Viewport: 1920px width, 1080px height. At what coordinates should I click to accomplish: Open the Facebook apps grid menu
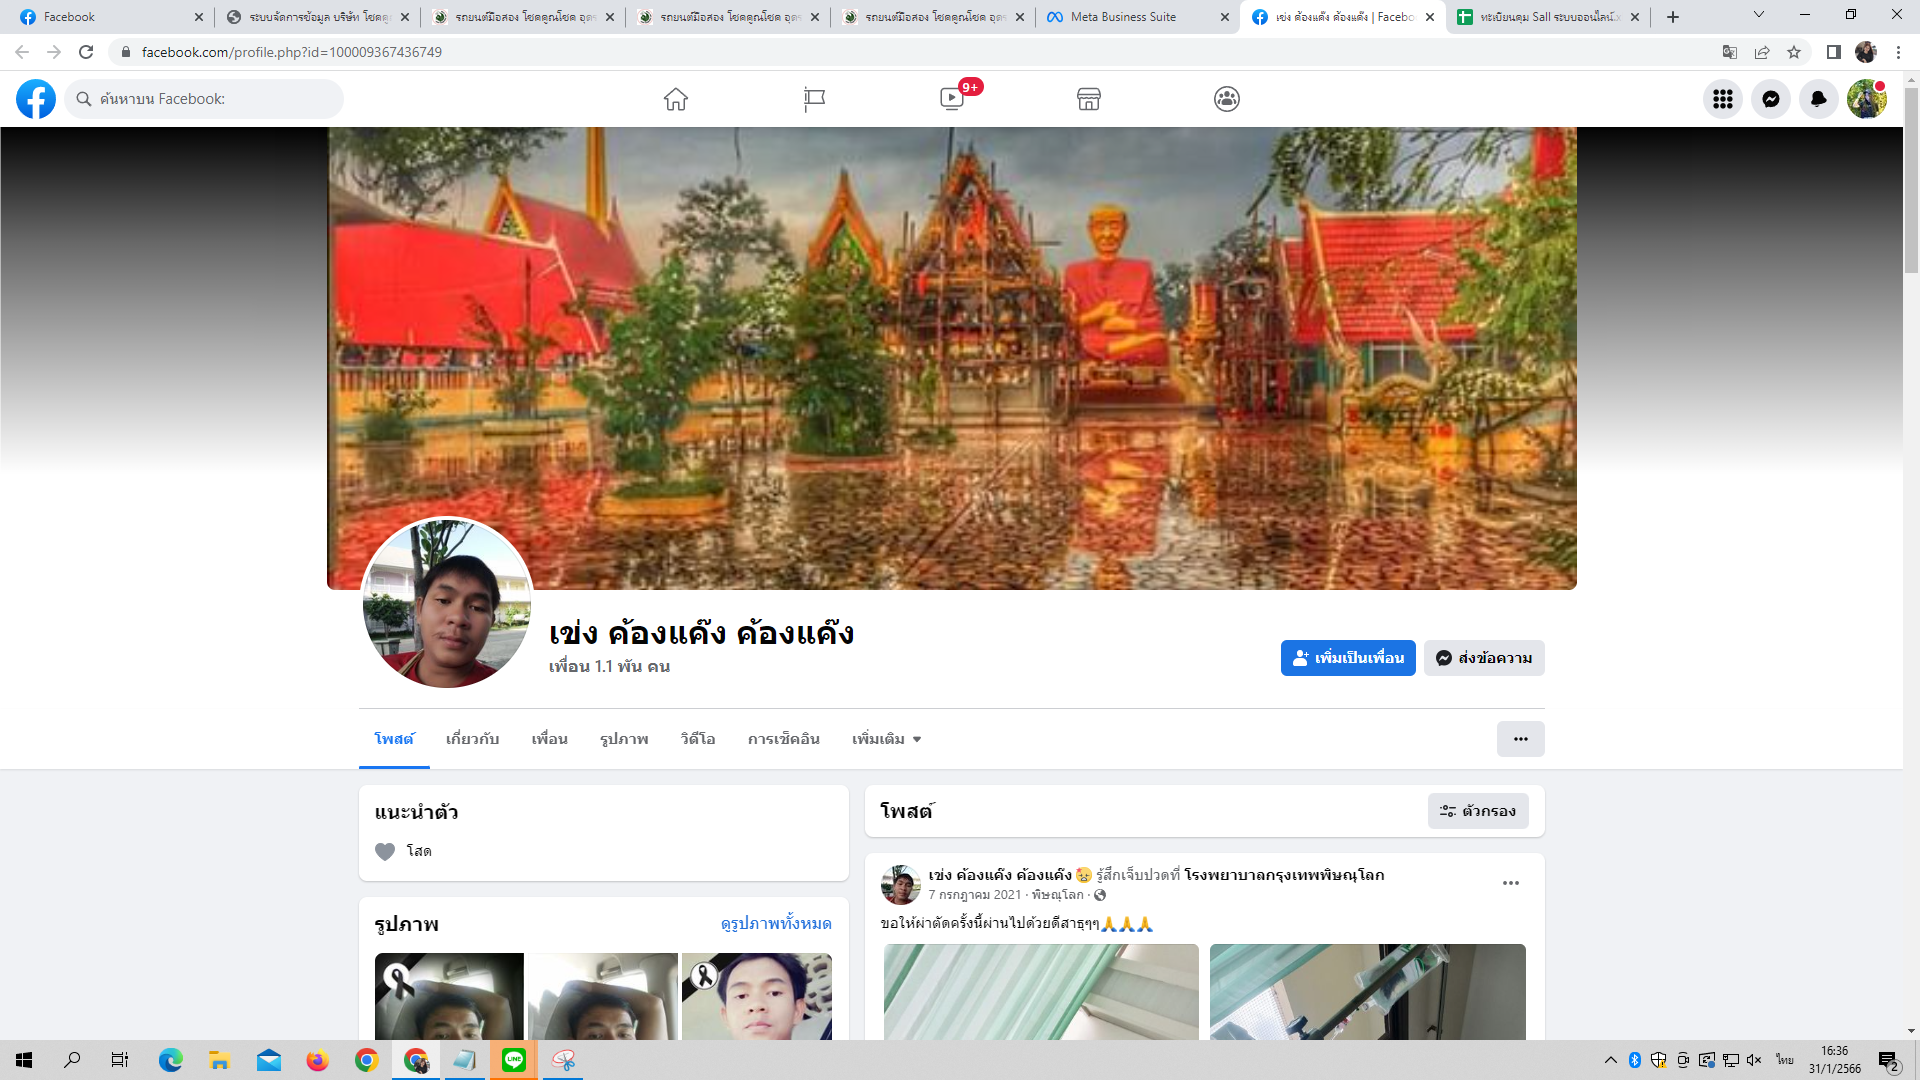pyautogui.click(x=1722, y=99)
